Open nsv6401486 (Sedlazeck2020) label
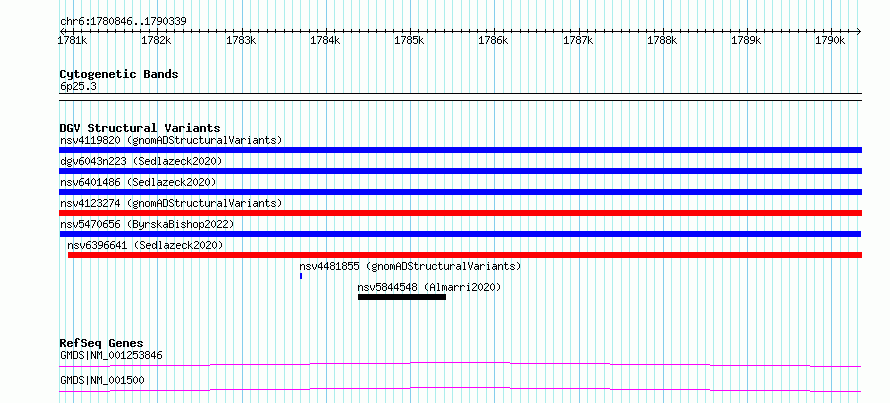 (x=138, y=182)
